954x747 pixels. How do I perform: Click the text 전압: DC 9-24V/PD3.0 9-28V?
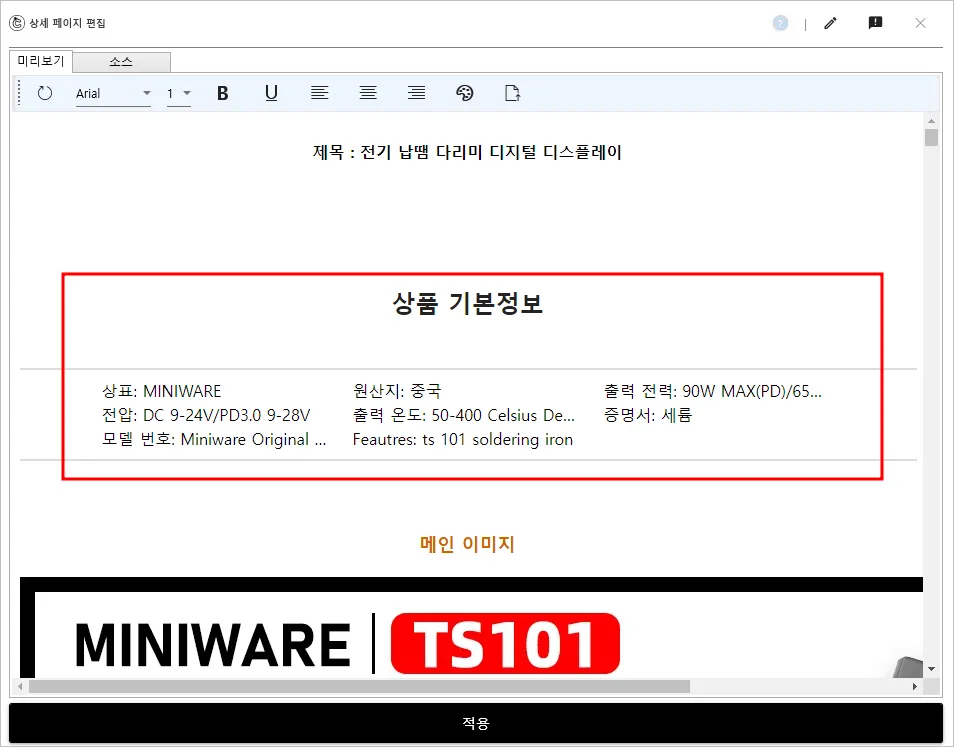pyautogui.click(x=206, y=415)
